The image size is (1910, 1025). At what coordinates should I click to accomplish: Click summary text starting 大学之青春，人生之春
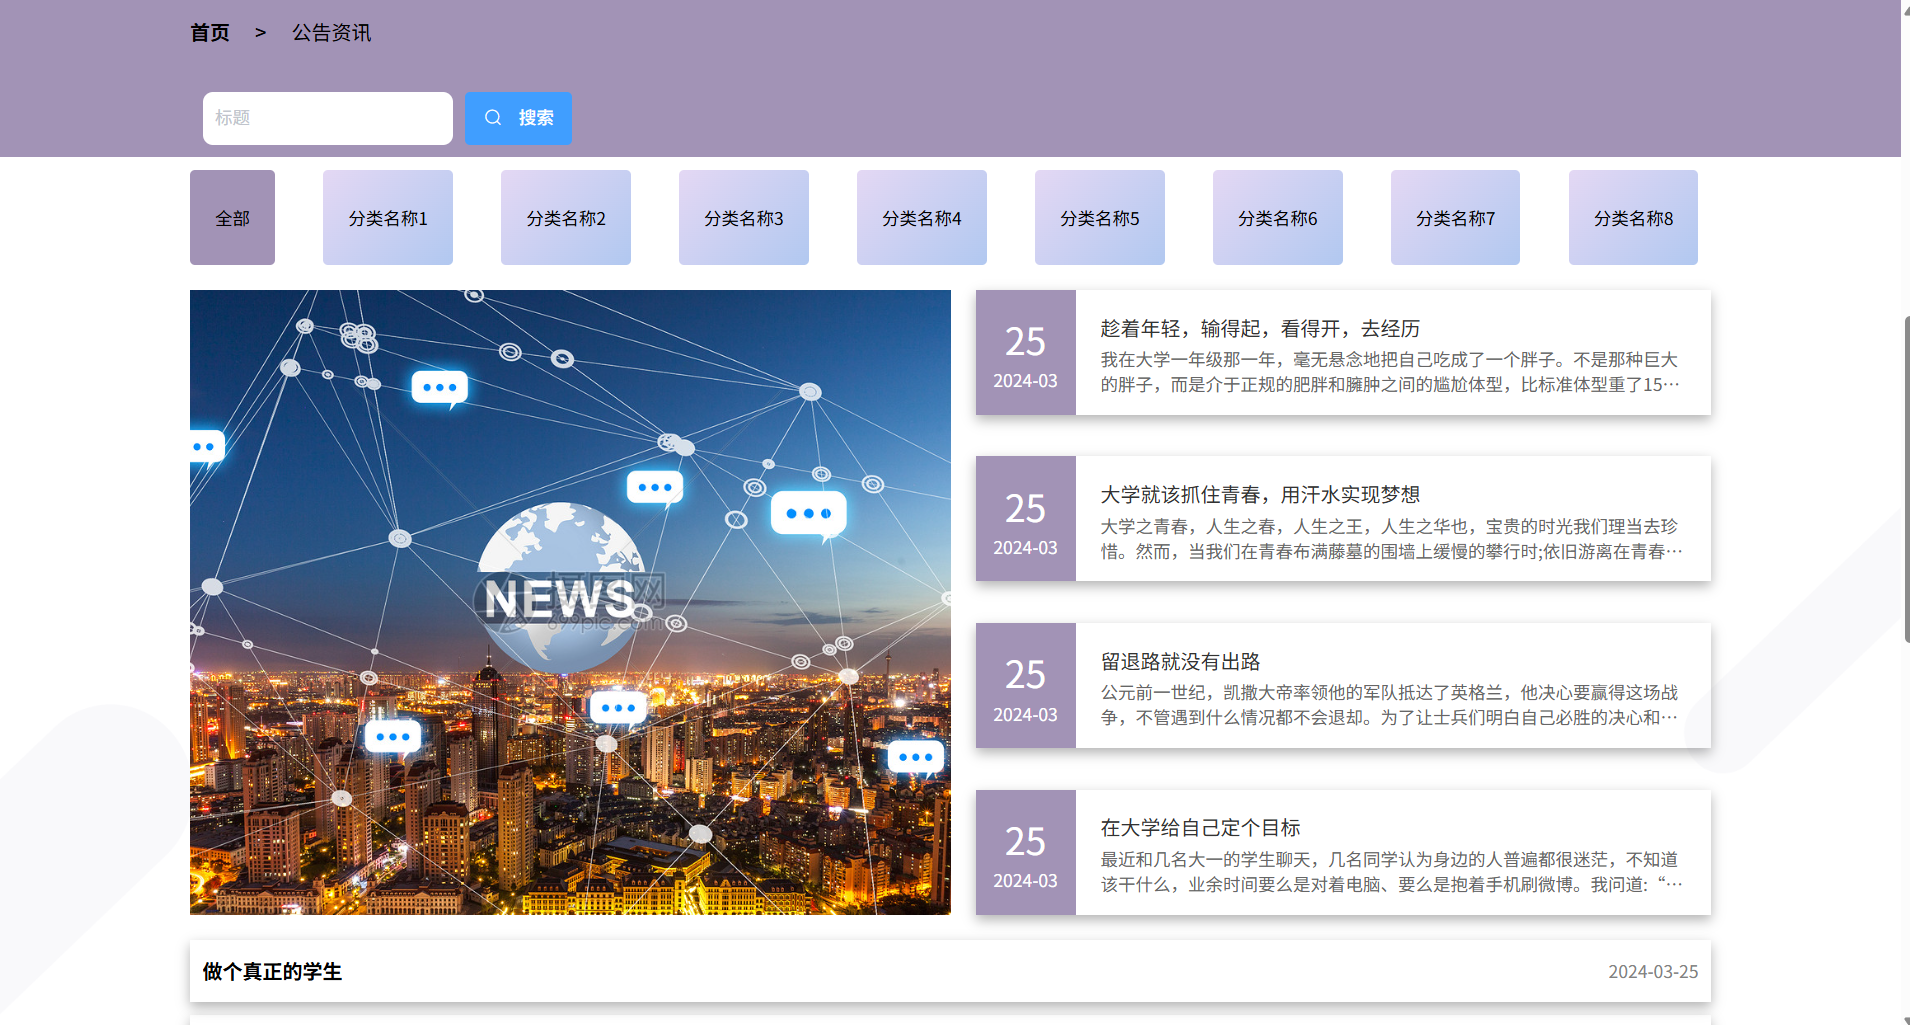pos(1390,539)
